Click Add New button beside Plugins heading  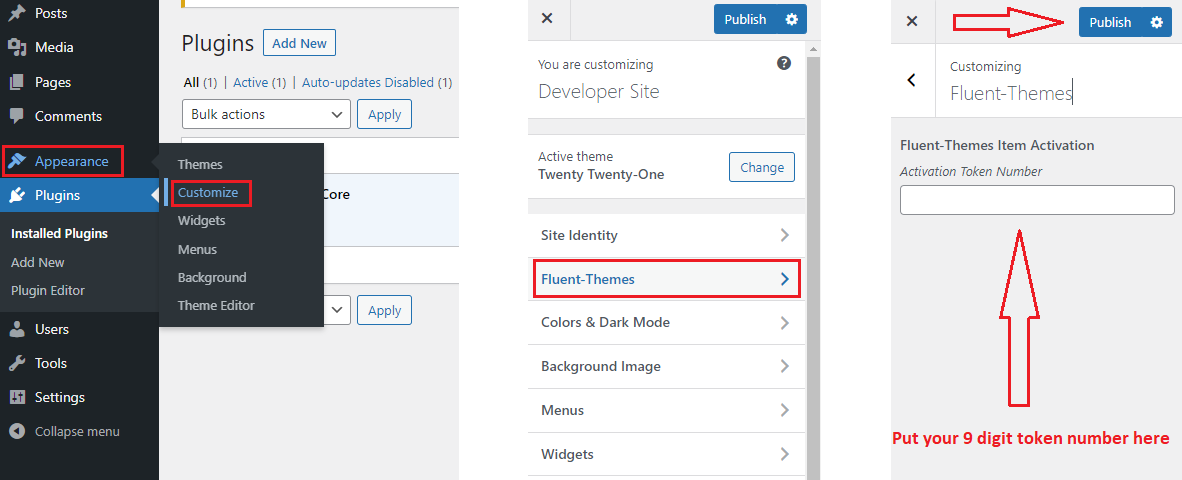[299, 43]
